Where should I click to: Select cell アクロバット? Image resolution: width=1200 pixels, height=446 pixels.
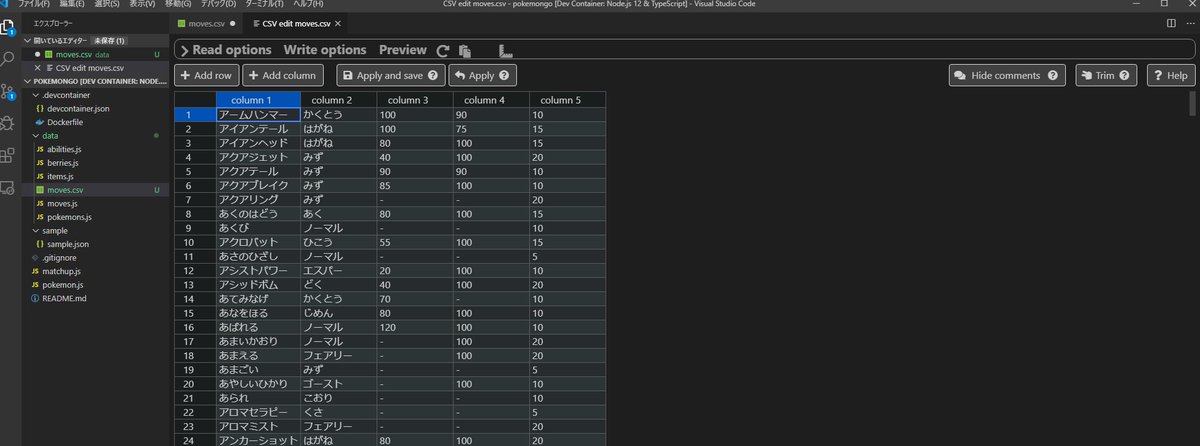[x=258, y=243]
